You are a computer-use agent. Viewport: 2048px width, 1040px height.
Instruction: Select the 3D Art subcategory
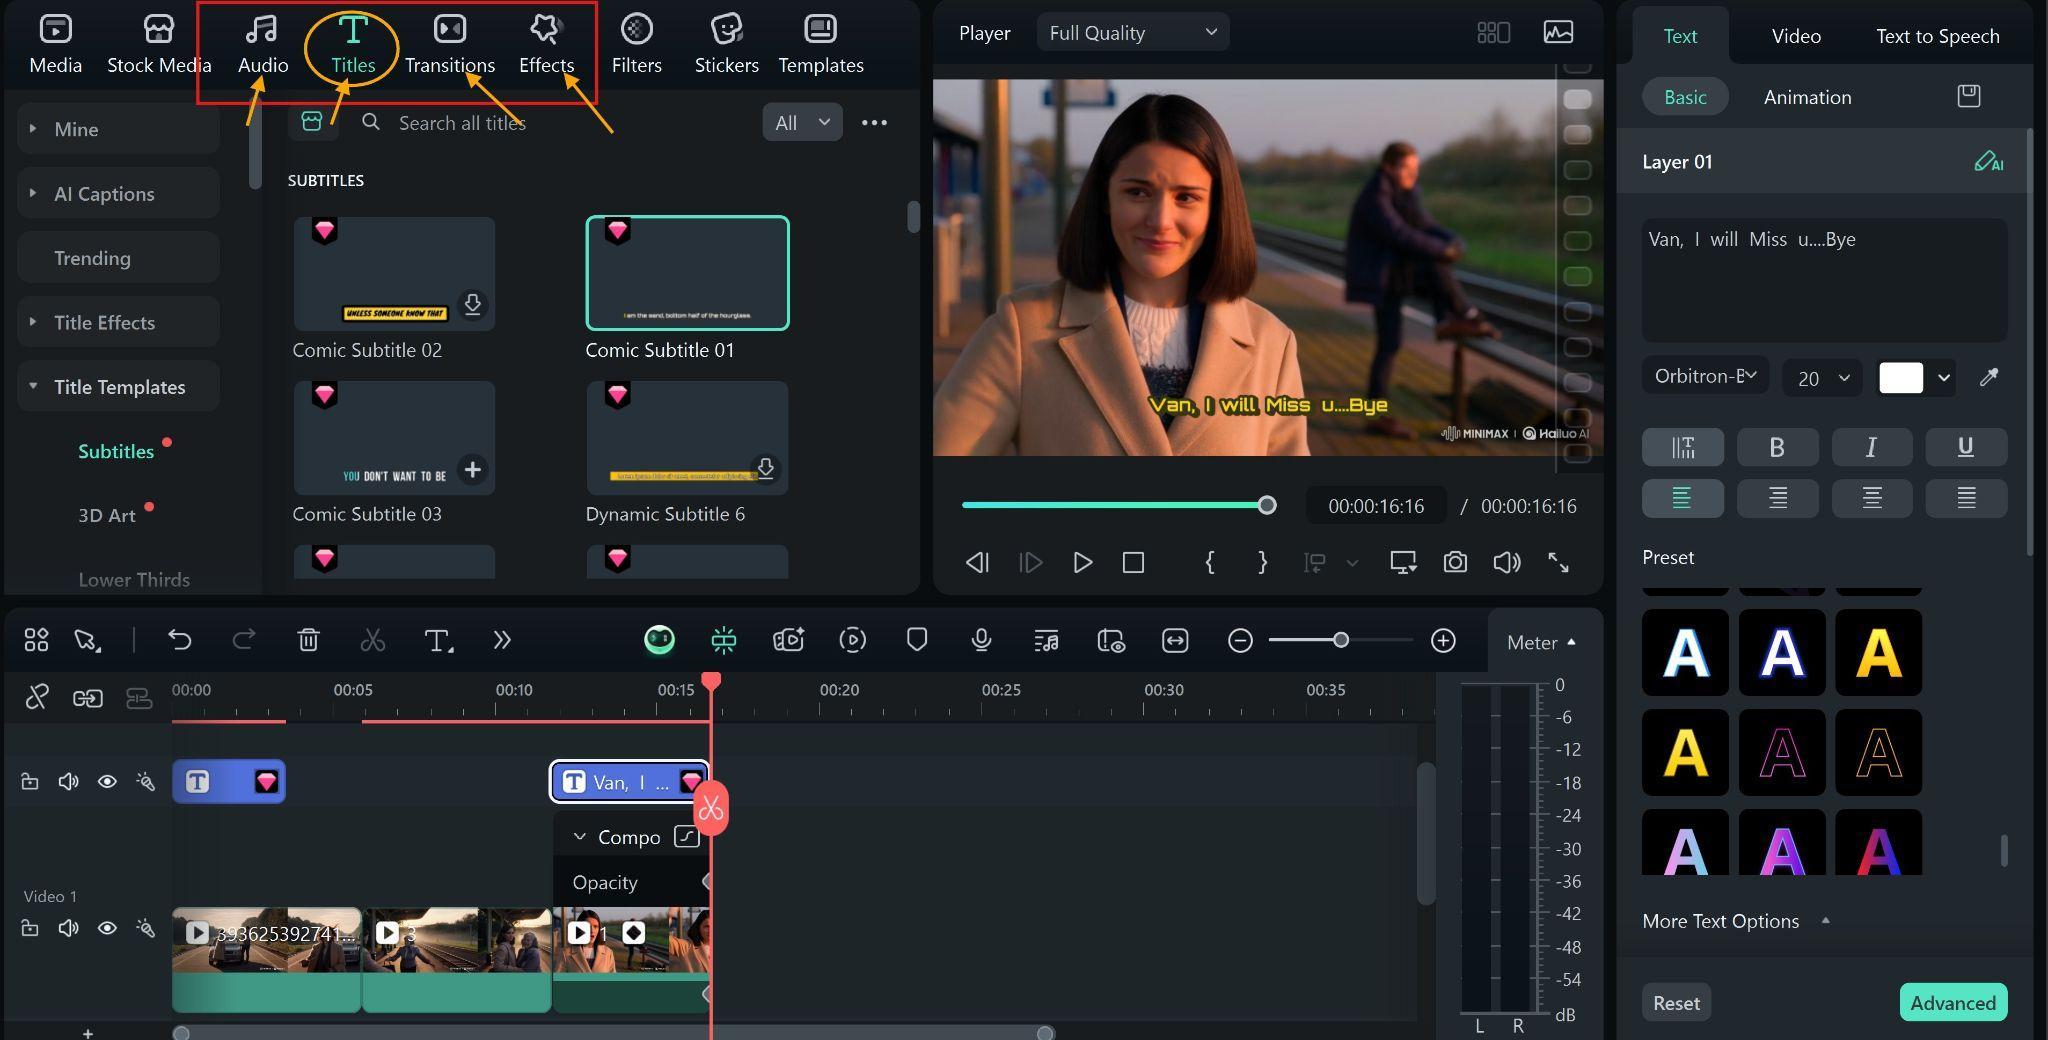[x=107, y=515]
